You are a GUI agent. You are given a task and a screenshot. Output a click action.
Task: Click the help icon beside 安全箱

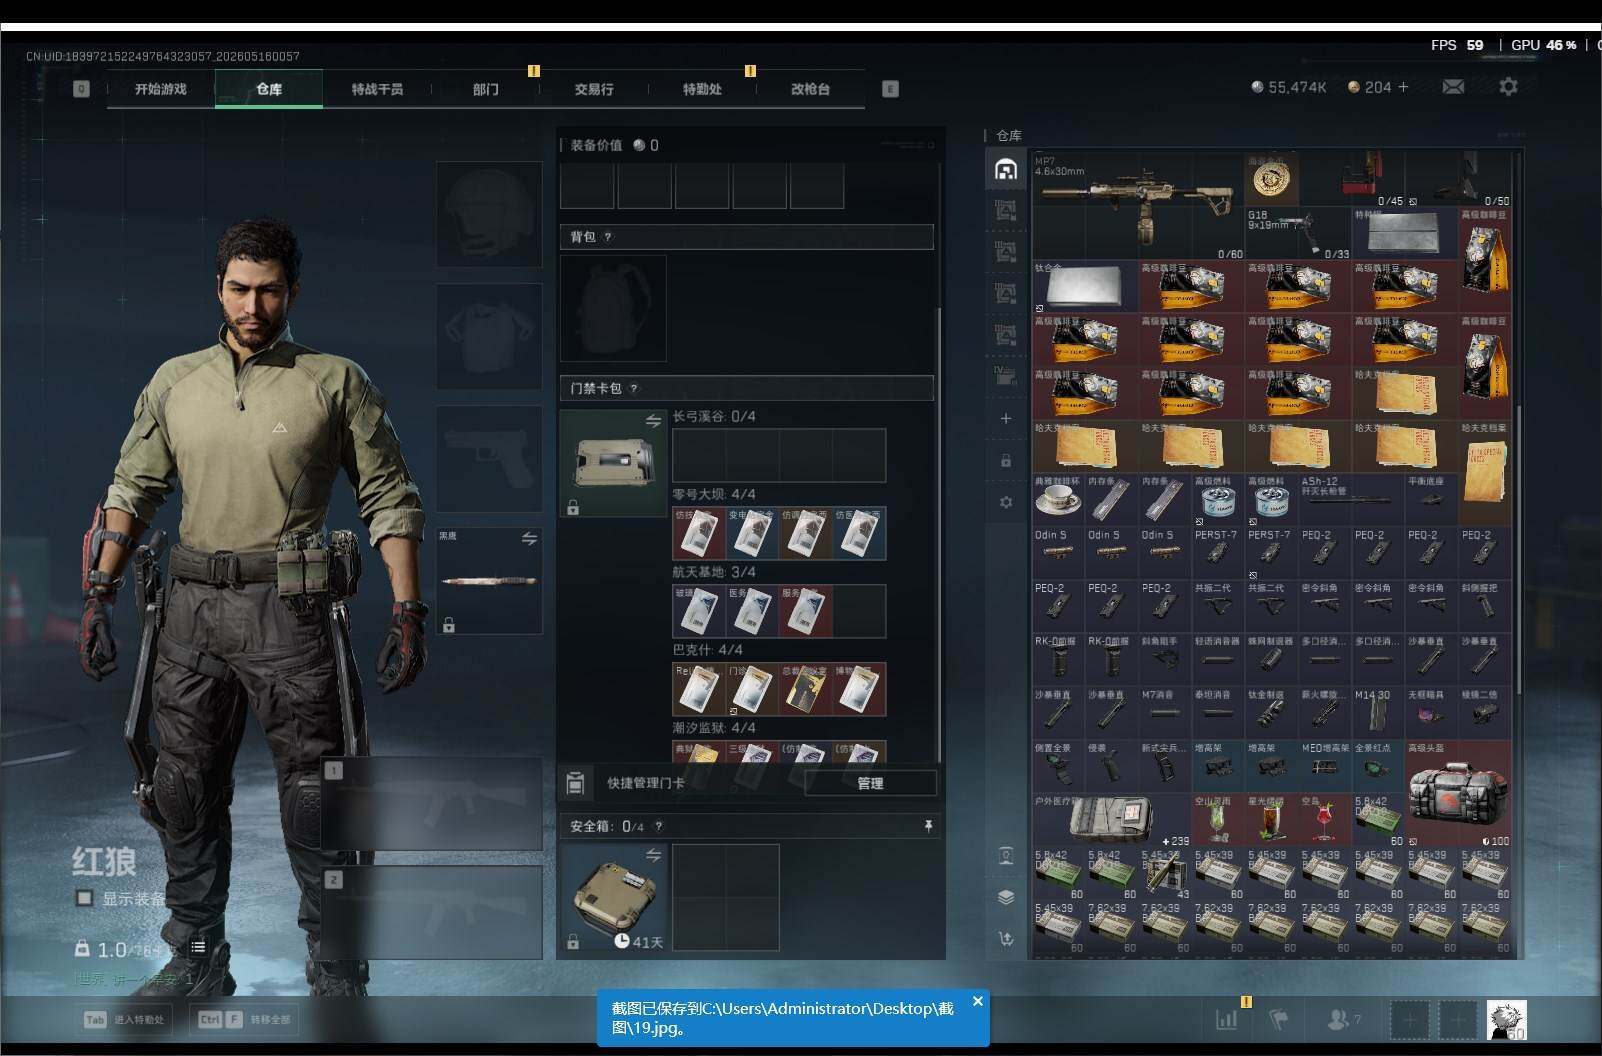click(658, 826)
